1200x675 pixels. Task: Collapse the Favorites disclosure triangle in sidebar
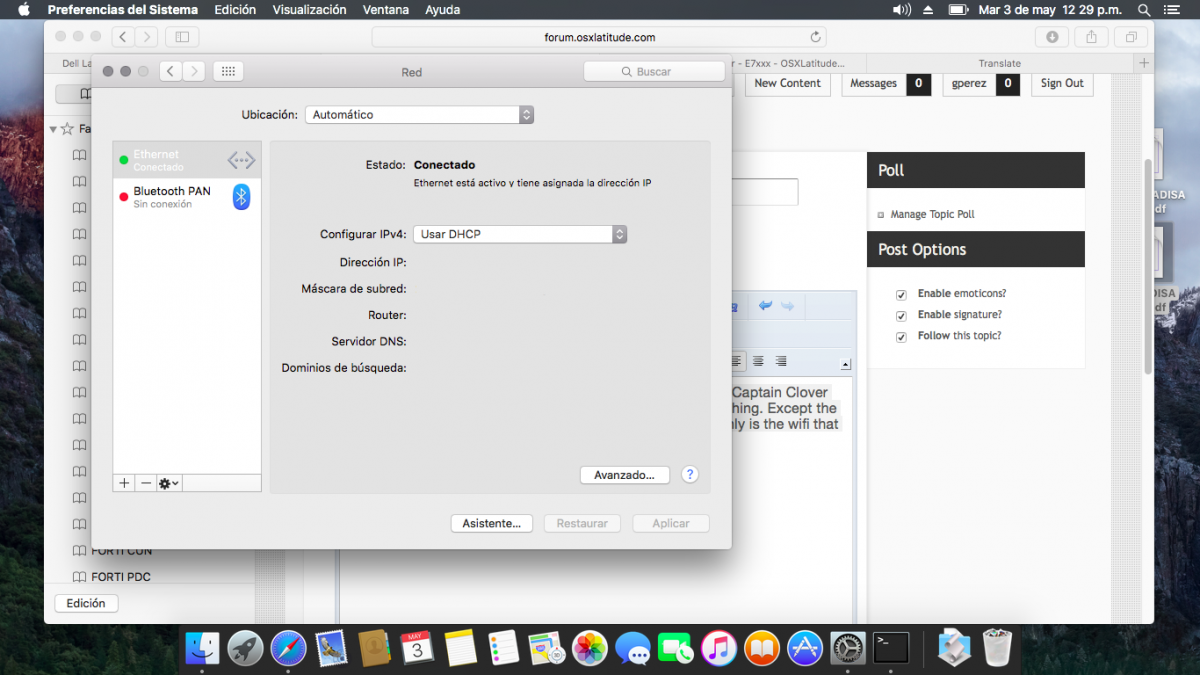click(53, 129)
